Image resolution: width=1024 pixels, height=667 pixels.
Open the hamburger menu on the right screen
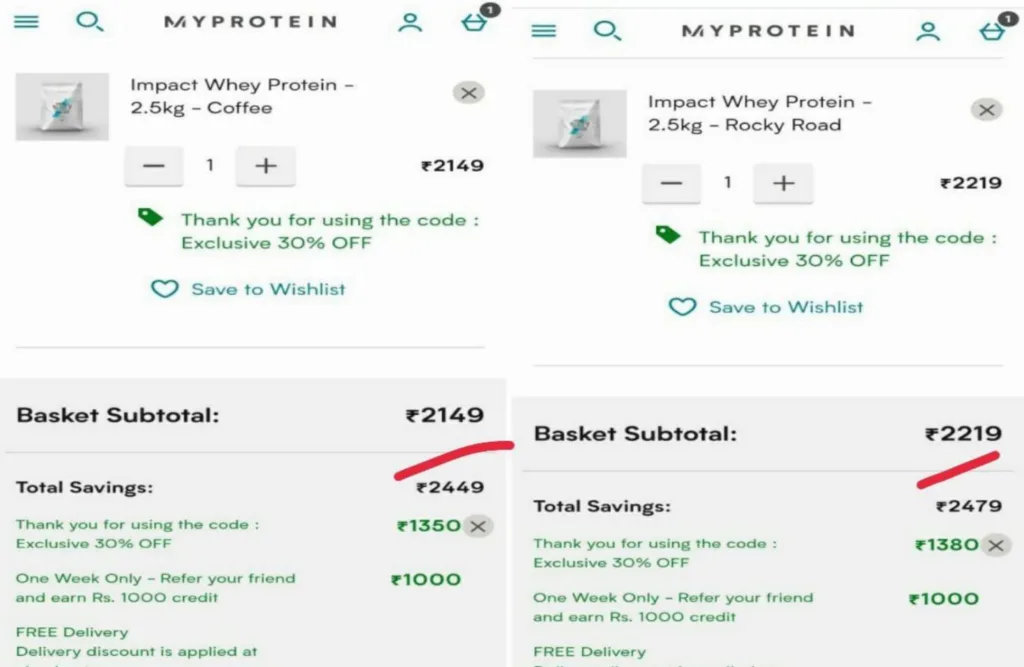coord(543,31)
